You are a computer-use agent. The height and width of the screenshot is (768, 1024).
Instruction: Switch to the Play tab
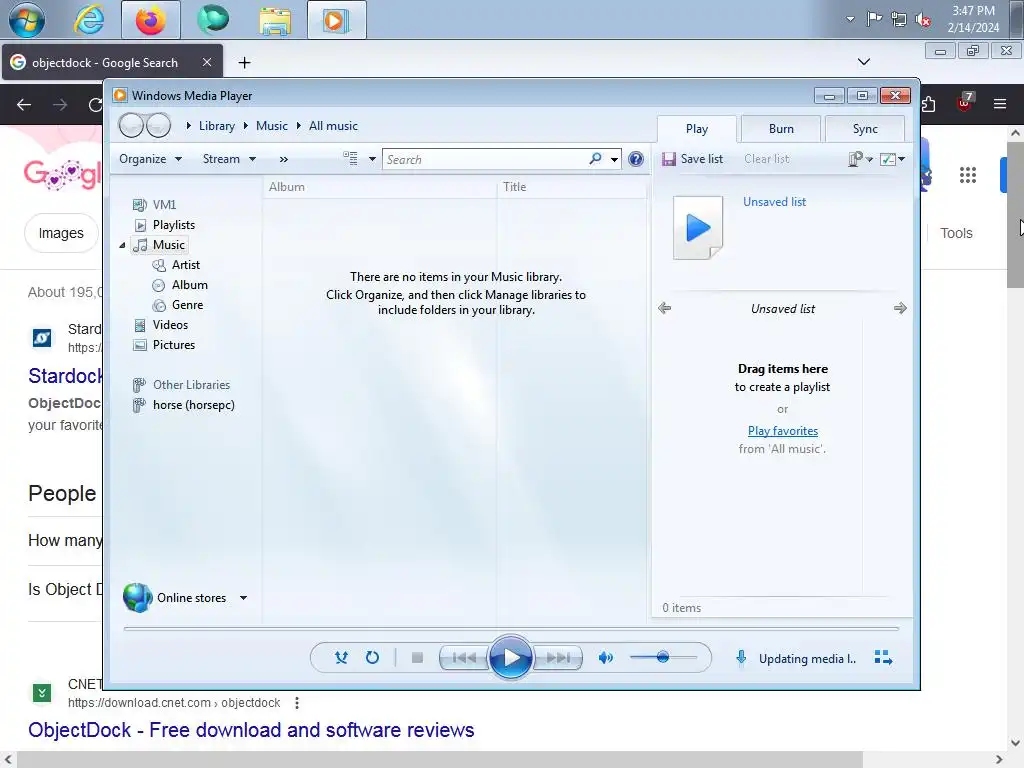point(697,129)
